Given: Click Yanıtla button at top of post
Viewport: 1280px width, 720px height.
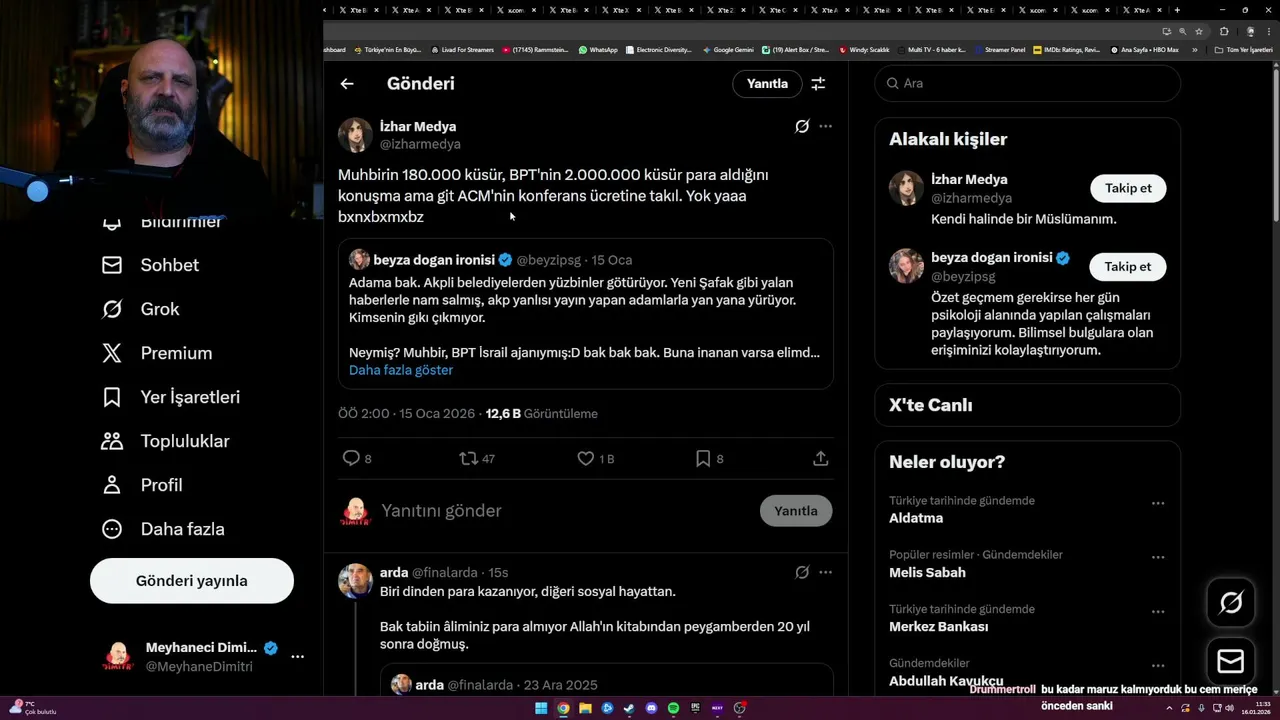Looking at the screenshot, I should pyautogui.click(x=767, y=84).
